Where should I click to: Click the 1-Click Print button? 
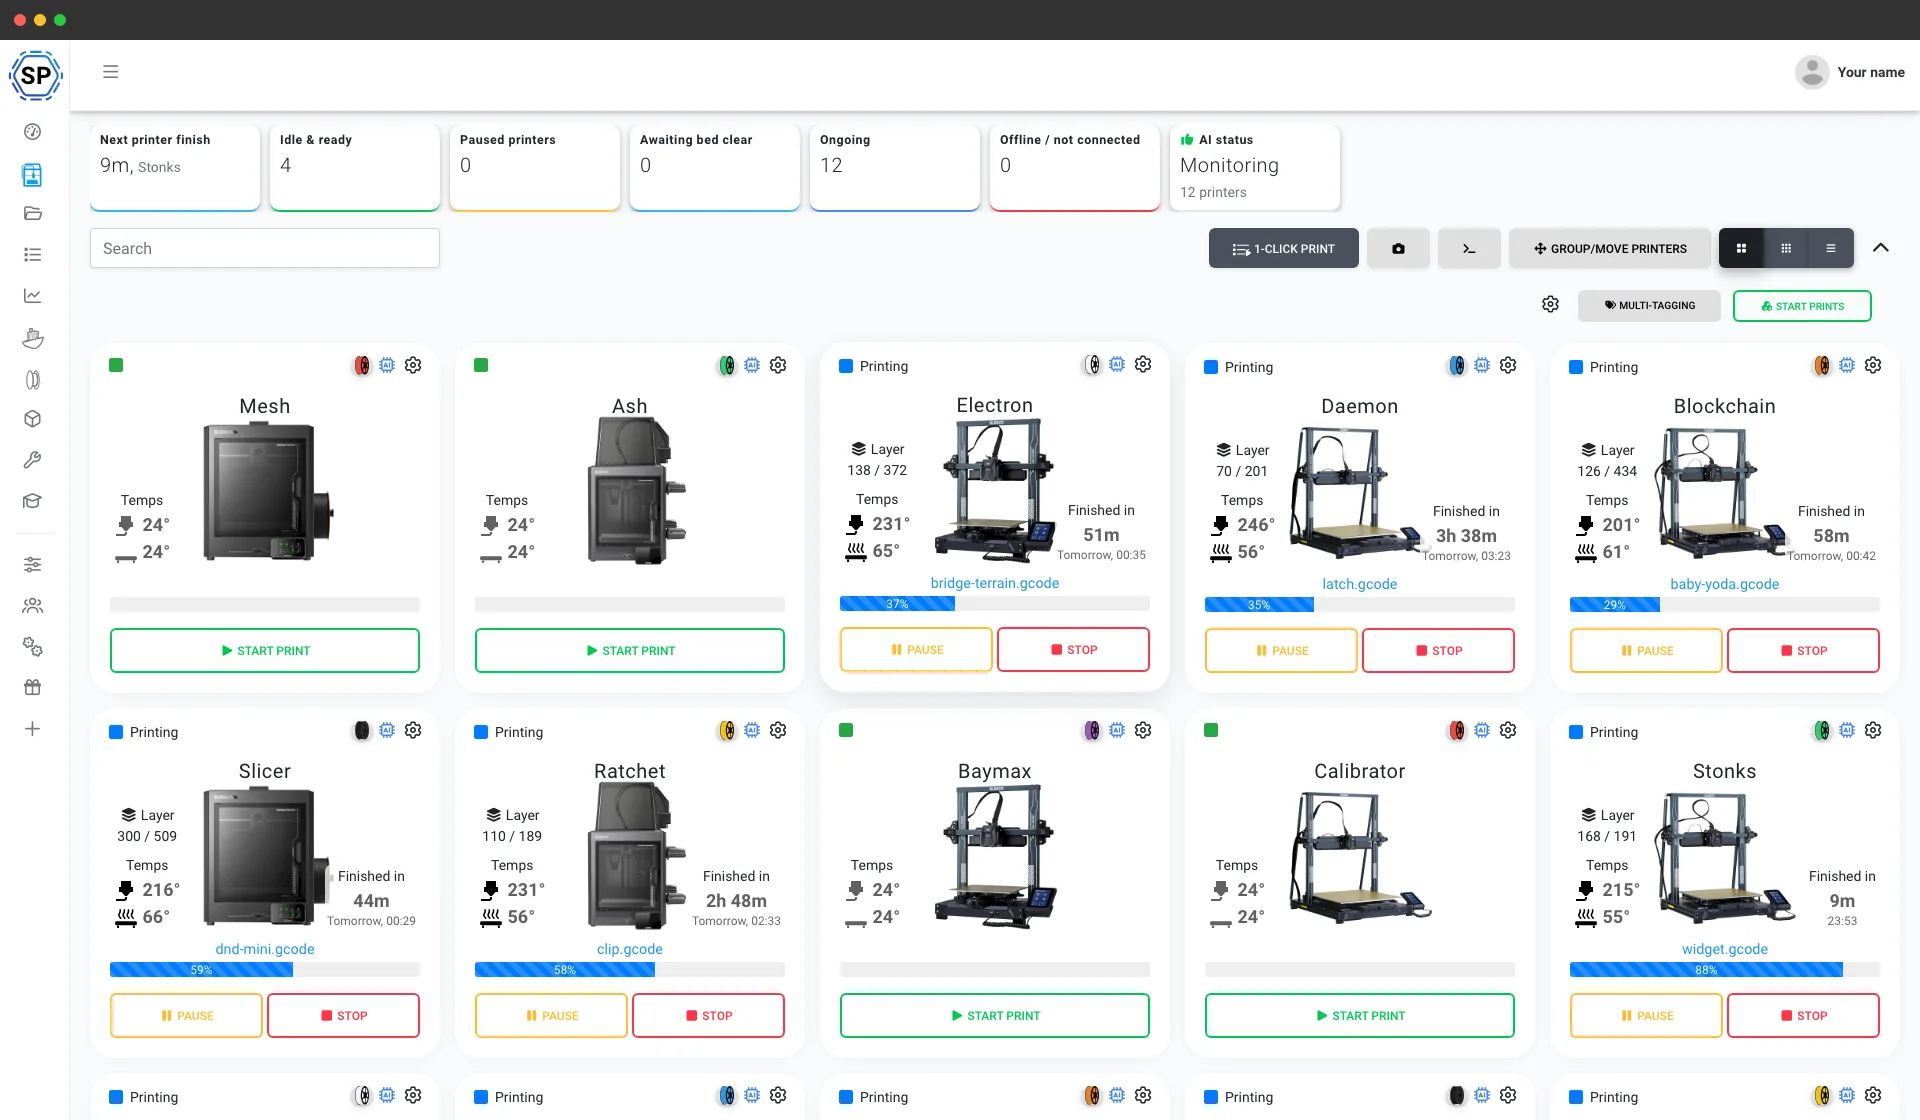click(1284, 248)
